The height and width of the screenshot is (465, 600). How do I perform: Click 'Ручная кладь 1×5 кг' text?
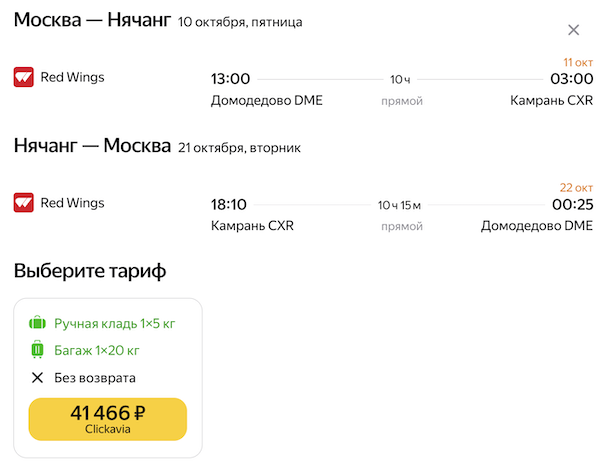[x=115, y=323]
